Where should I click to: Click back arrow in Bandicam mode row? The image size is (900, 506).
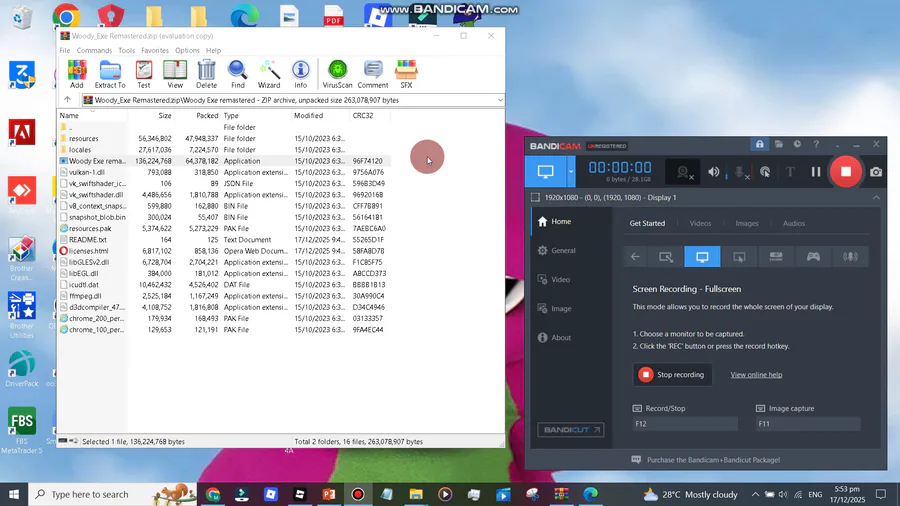pyautogui.click(x=635, y=256)
